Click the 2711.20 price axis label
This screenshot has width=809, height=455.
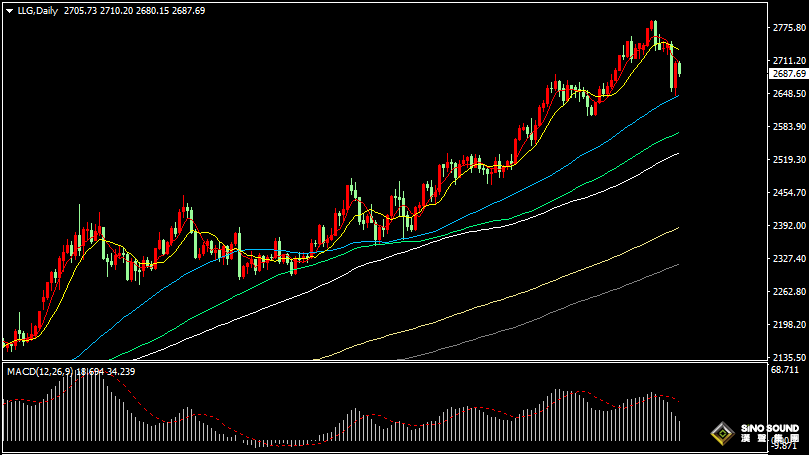tap(788, 61)
